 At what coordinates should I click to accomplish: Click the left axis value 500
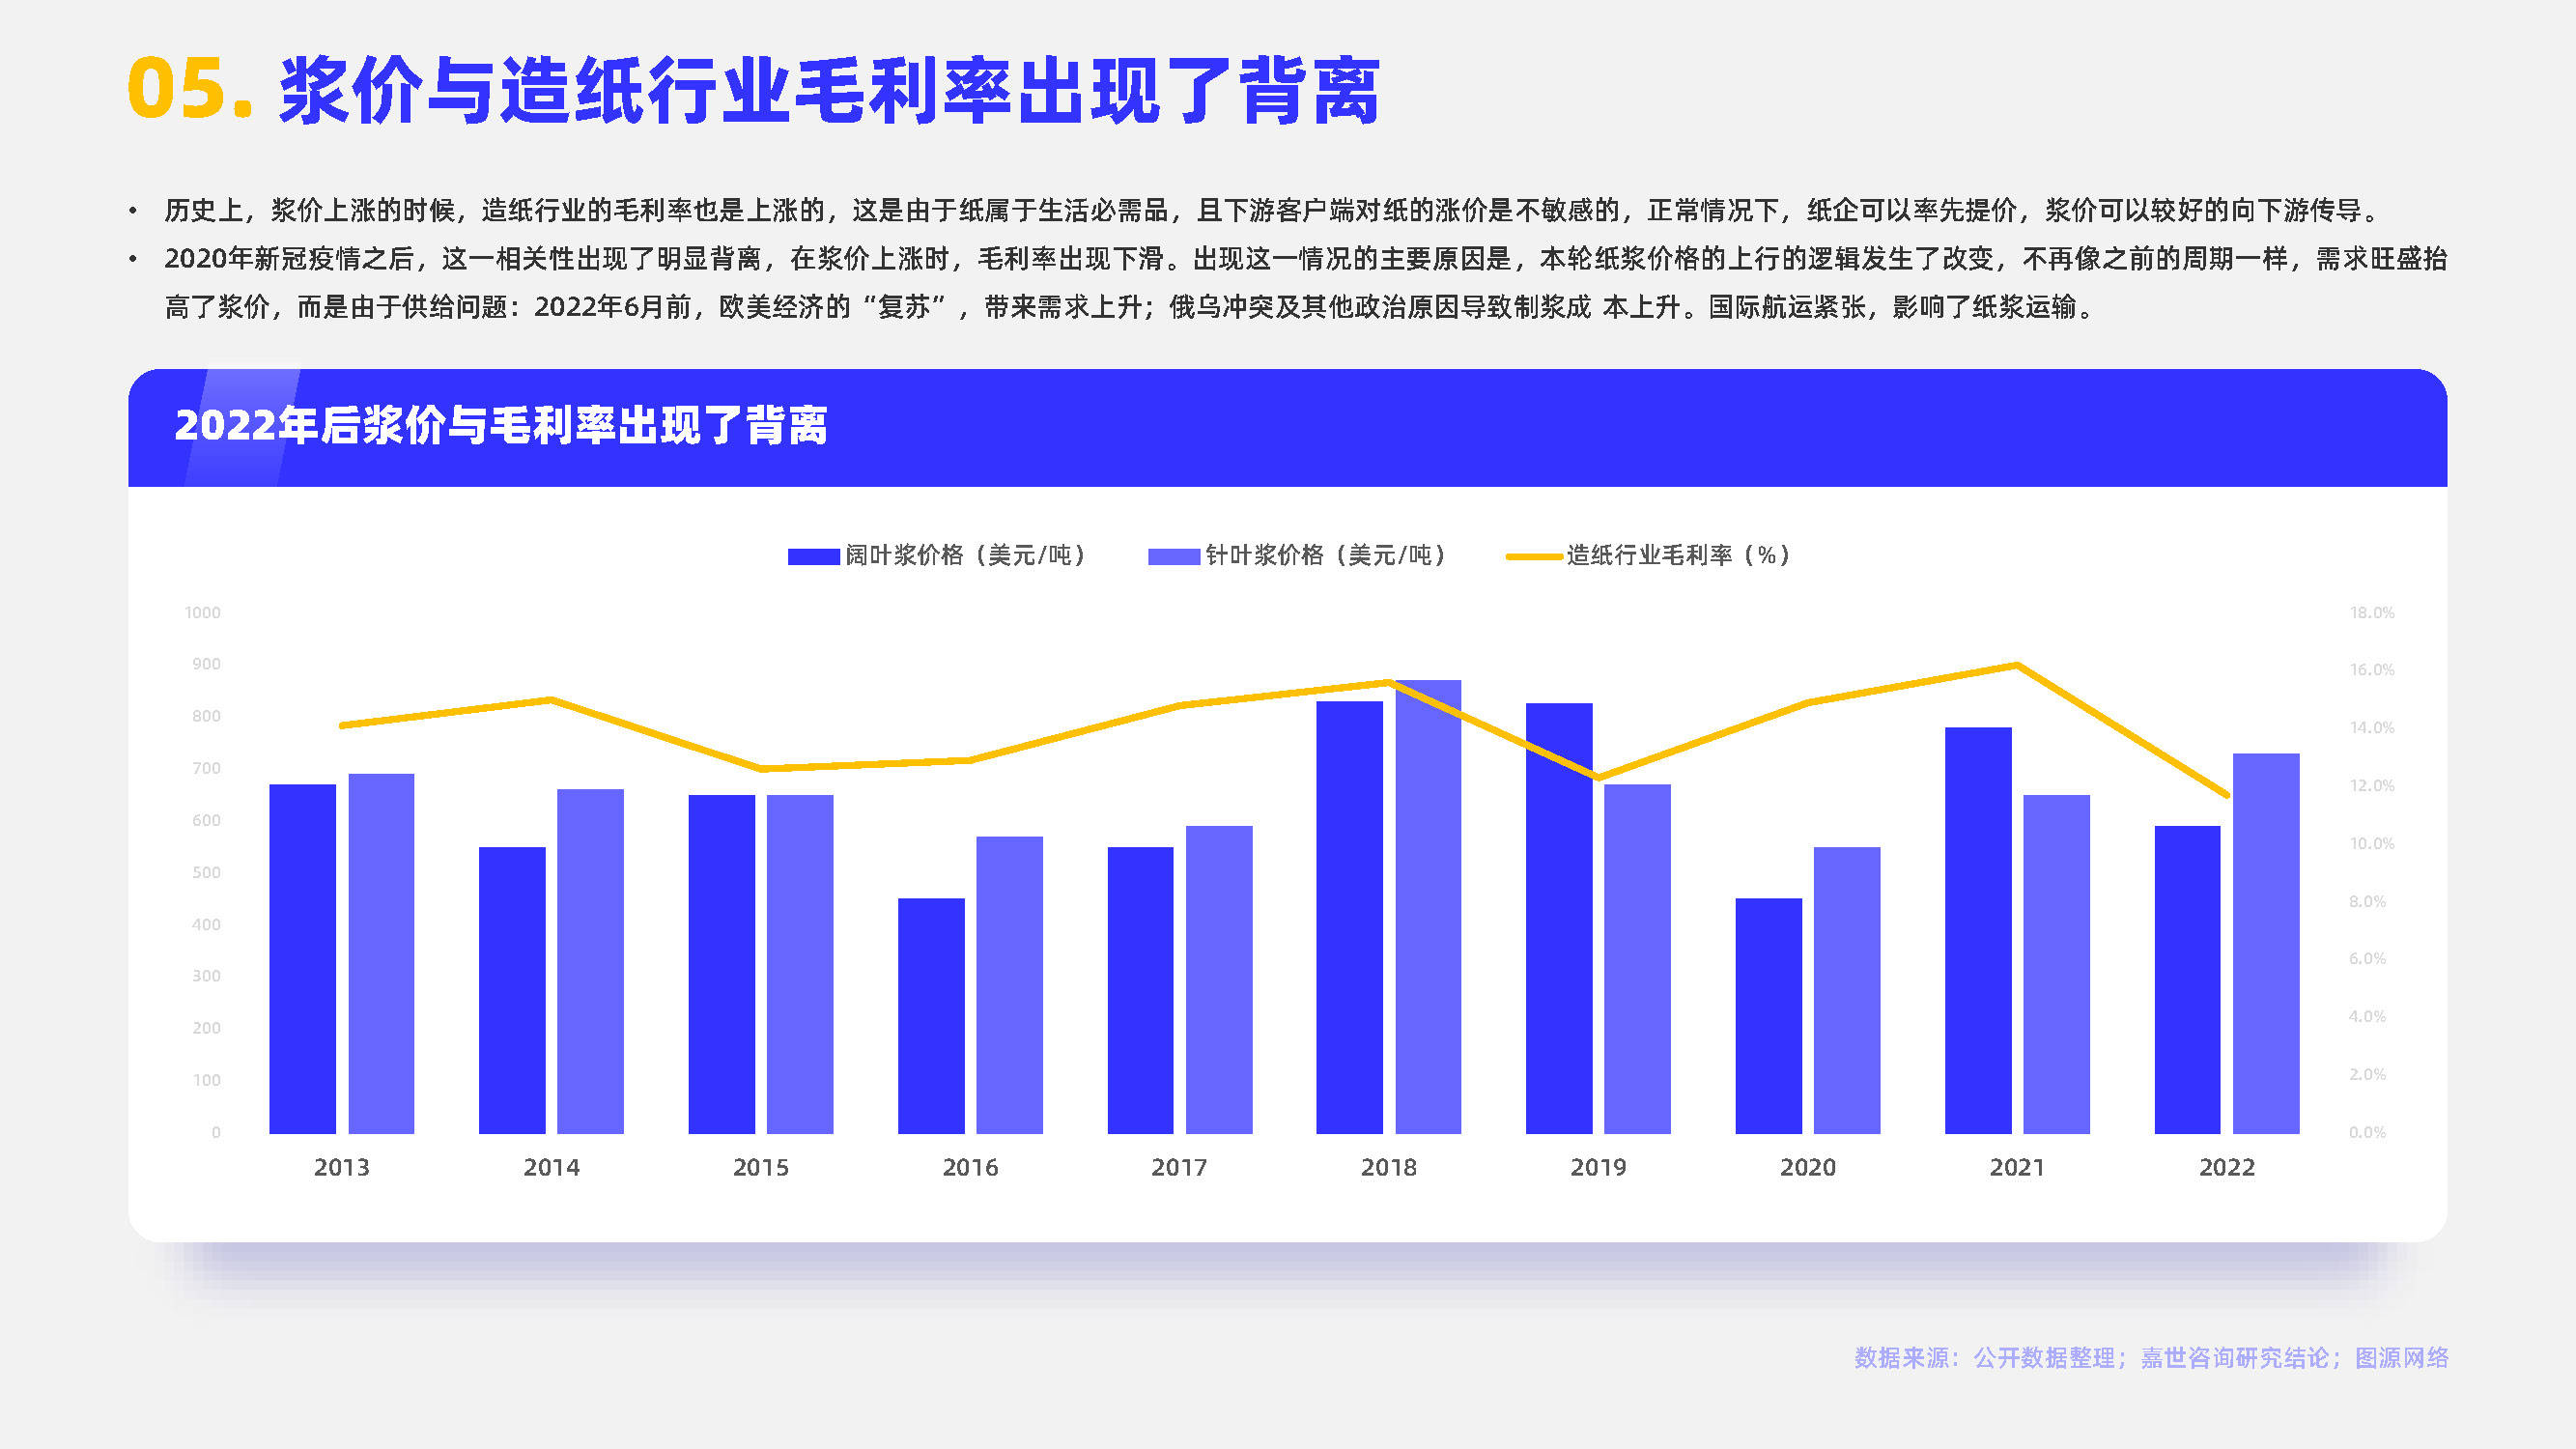(x=206, y=872)
